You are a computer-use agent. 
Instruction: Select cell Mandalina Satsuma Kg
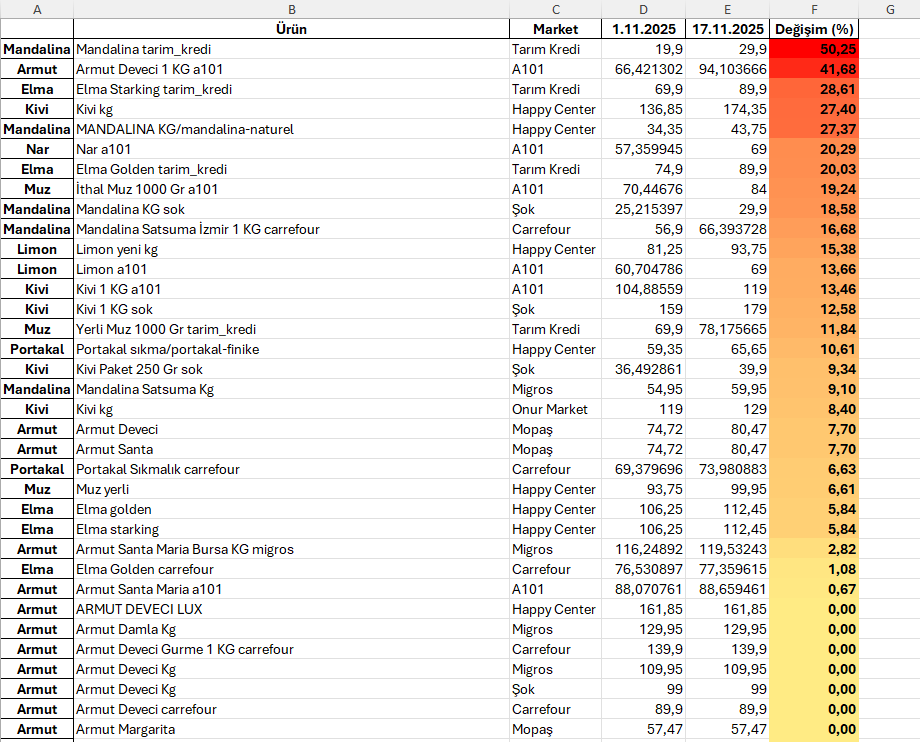(x=292, y=389)
